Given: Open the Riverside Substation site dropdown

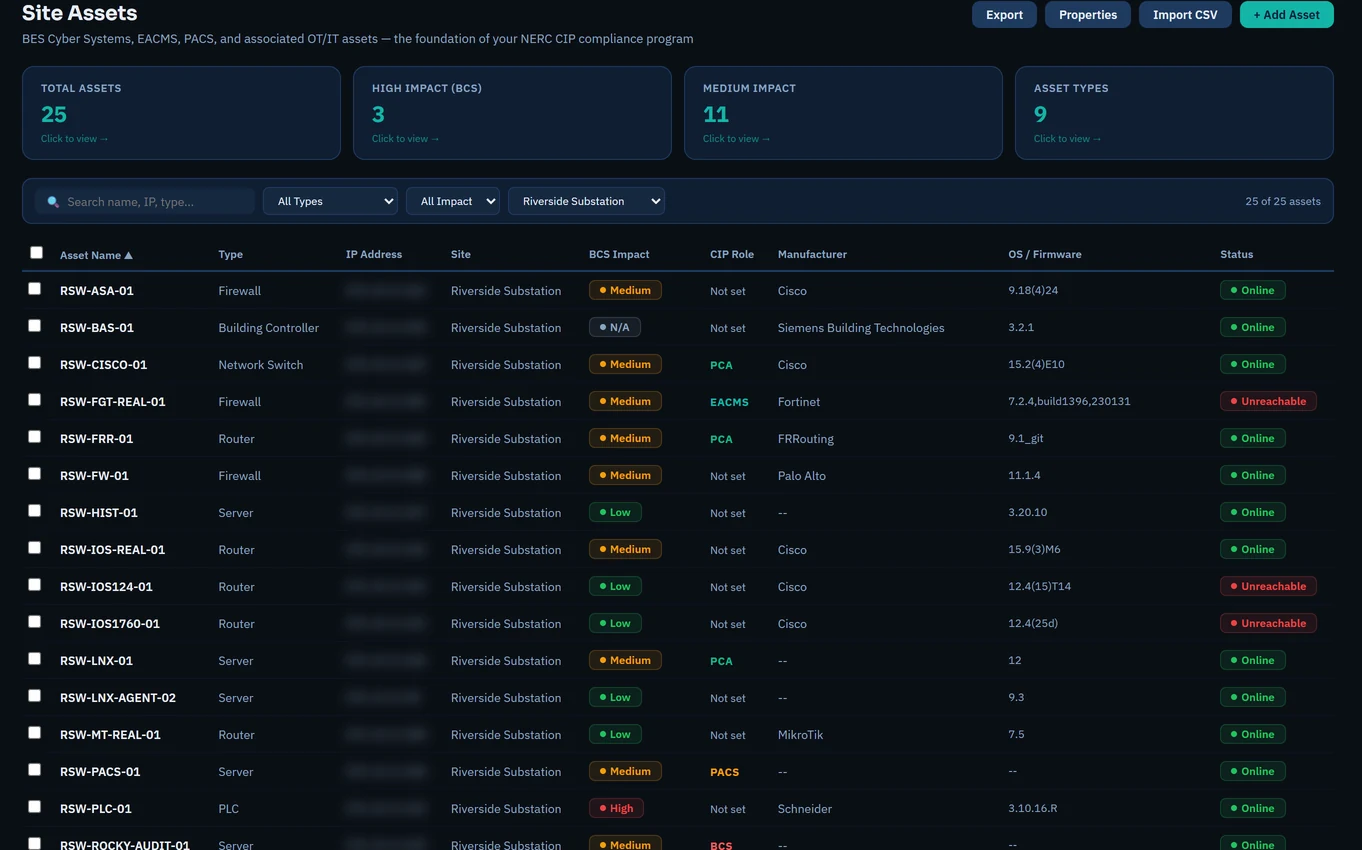Looking at the screenshot, I should coord(586,201).
